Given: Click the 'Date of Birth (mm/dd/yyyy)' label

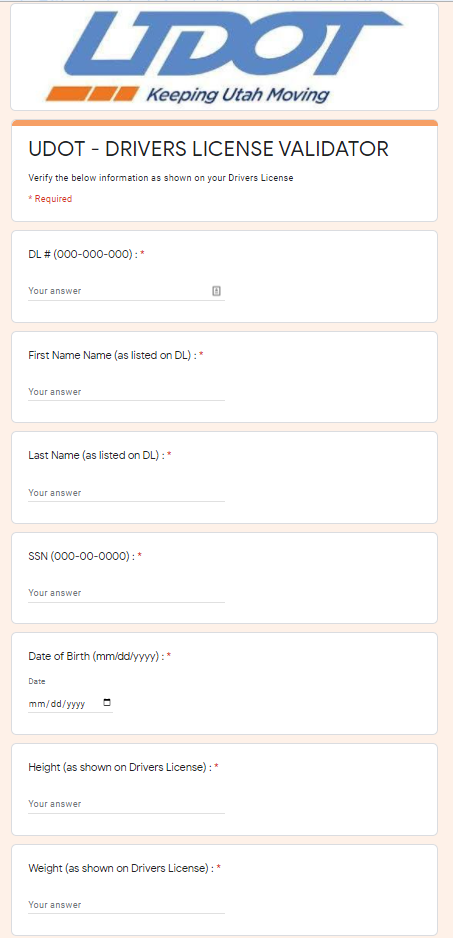Looking at the screenshot, I should 96,656.
